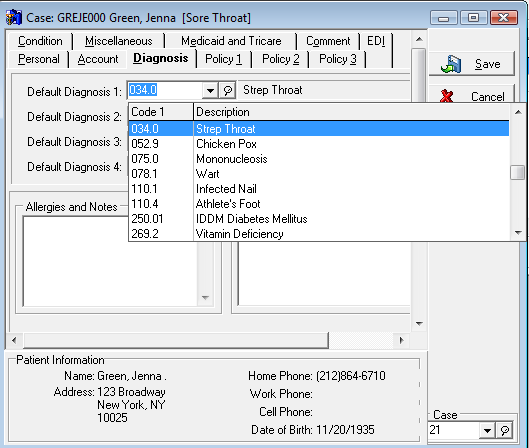Click the red X Cancel icon
529x448 pixels.
pyautogui.click(x=447, y=96)
